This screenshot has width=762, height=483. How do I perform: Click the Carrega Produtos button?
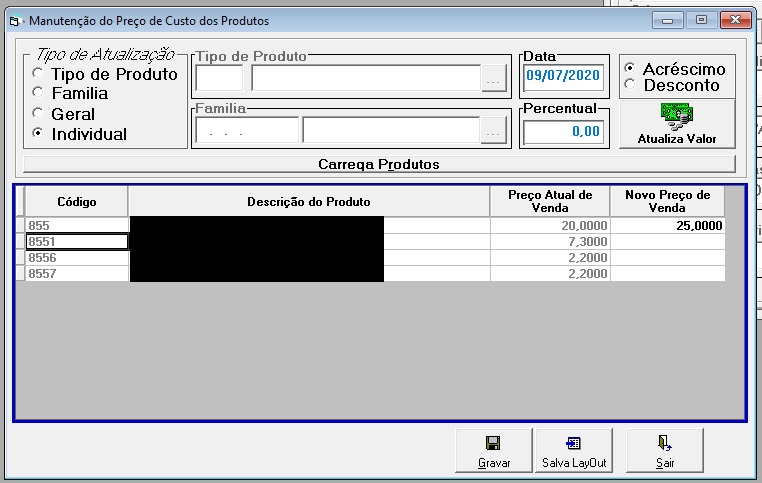[x=379, y=164]
